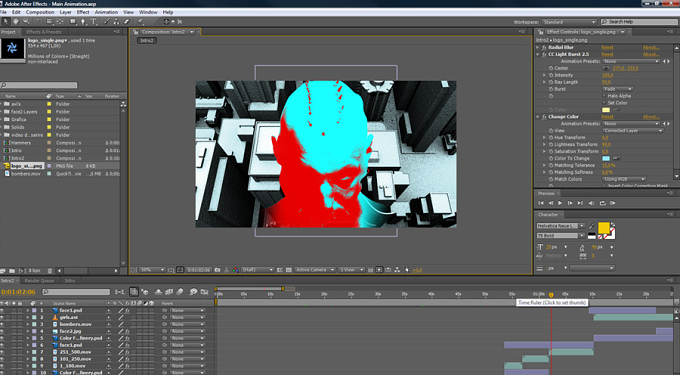The height and width of the screenshot is (375, 680).
Task: Select the Clone Stamp tool
Action: [x=116, y=21]
